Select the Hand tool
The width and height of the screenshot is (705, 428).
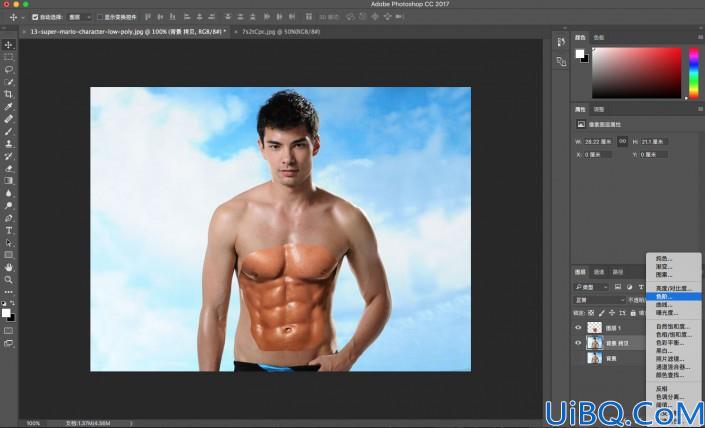[x=8, y=268]
